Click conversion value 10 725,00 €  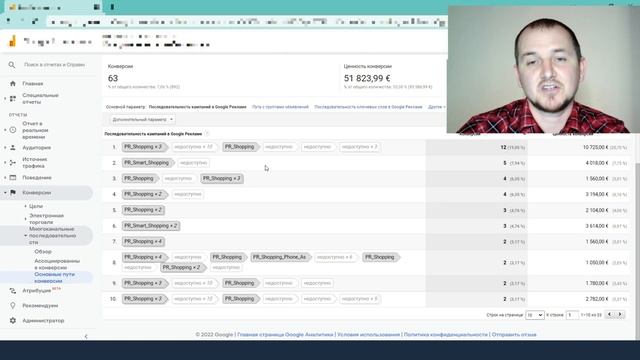[596, 147]
